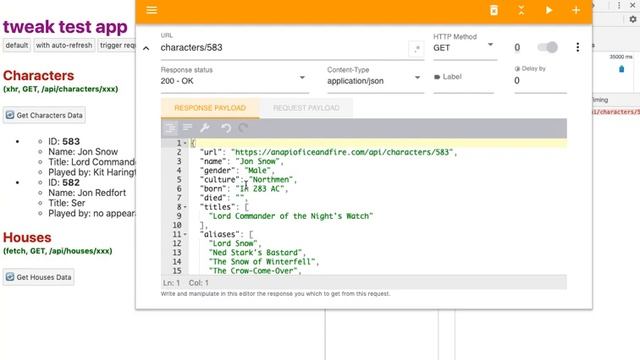Click the Label input field

pos(464,77)
